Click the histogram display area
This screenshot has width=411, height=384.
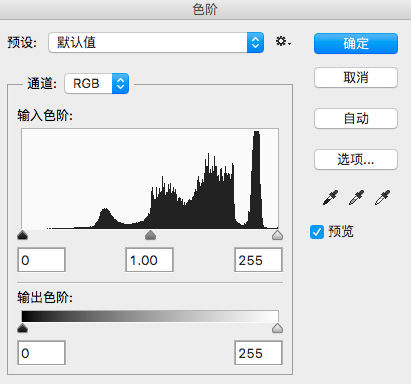pyautogui.click(x=150, y=178)
